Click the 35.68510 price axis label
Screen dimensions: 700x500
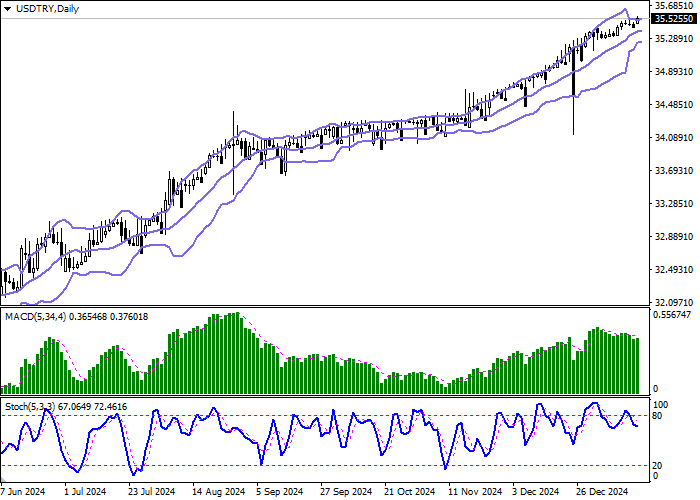coord(672,6)
